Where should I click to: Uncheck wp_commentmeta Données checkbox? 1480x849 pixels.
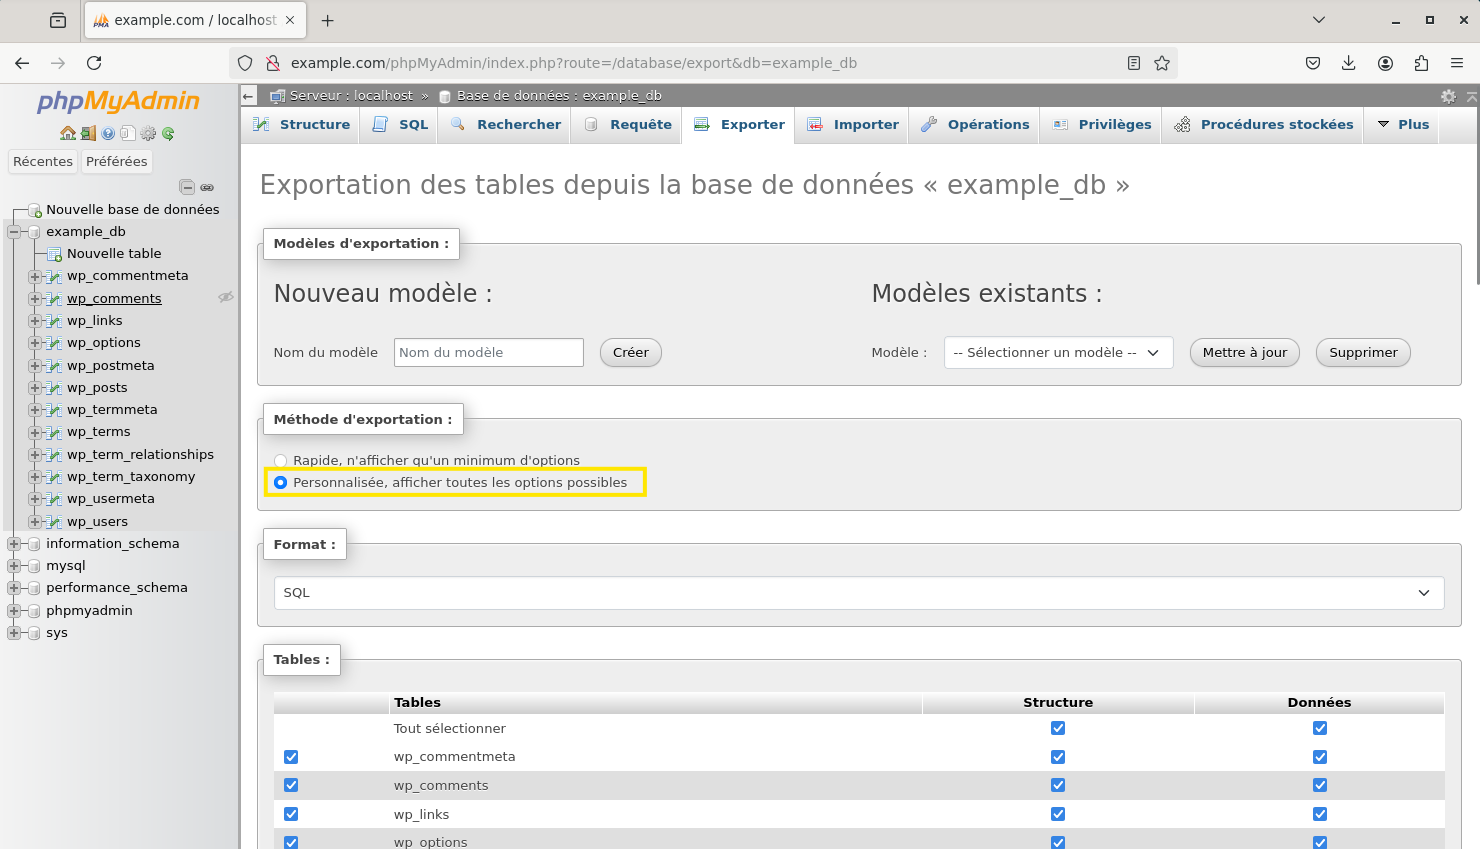click(1320, 757)
